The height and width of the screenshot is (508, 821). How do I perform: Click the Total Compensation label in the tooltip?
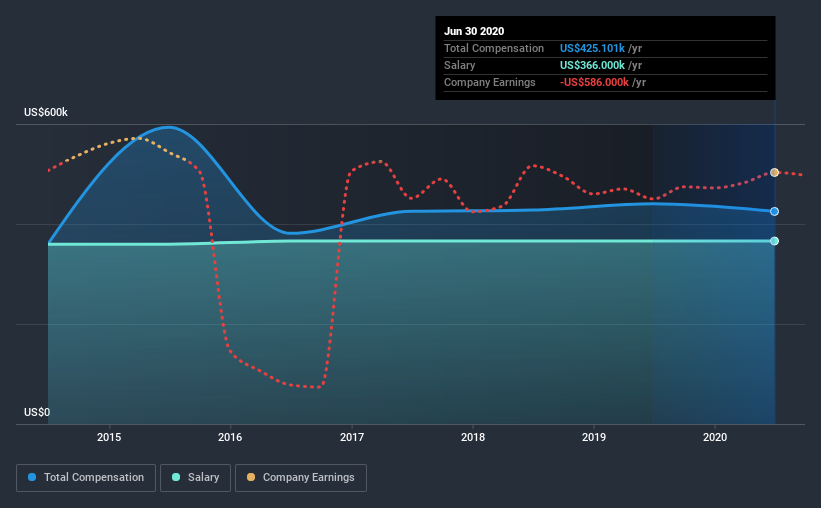coord(494,48)
